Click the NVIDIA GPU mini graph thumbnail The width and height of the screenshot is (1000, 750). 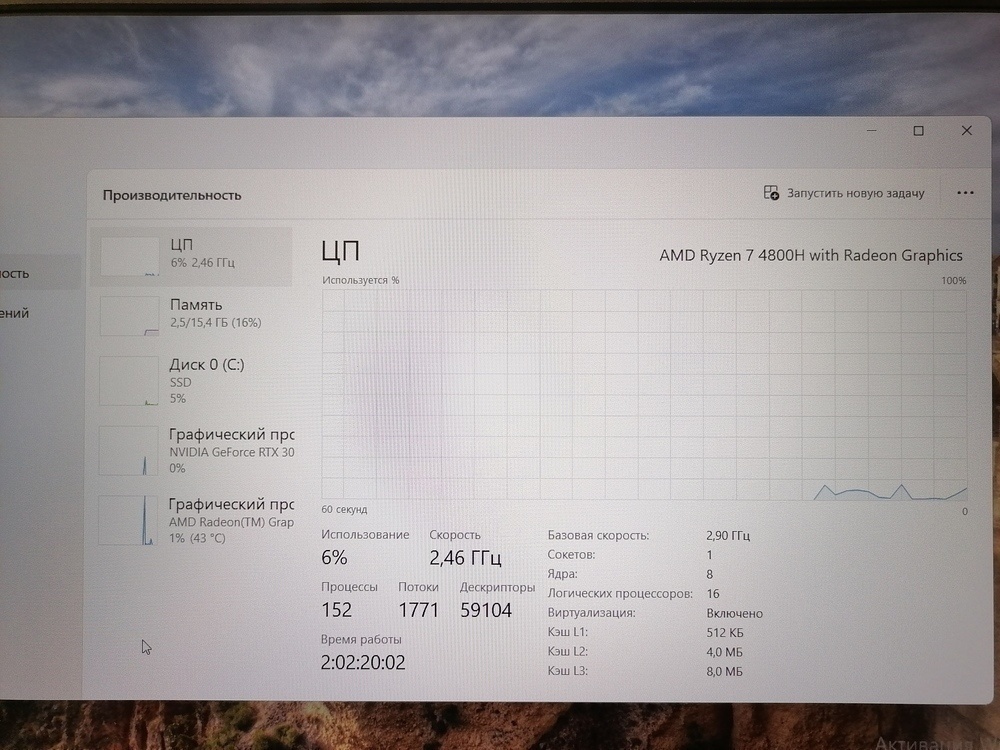pyautogui.click(x=130, y=451)
